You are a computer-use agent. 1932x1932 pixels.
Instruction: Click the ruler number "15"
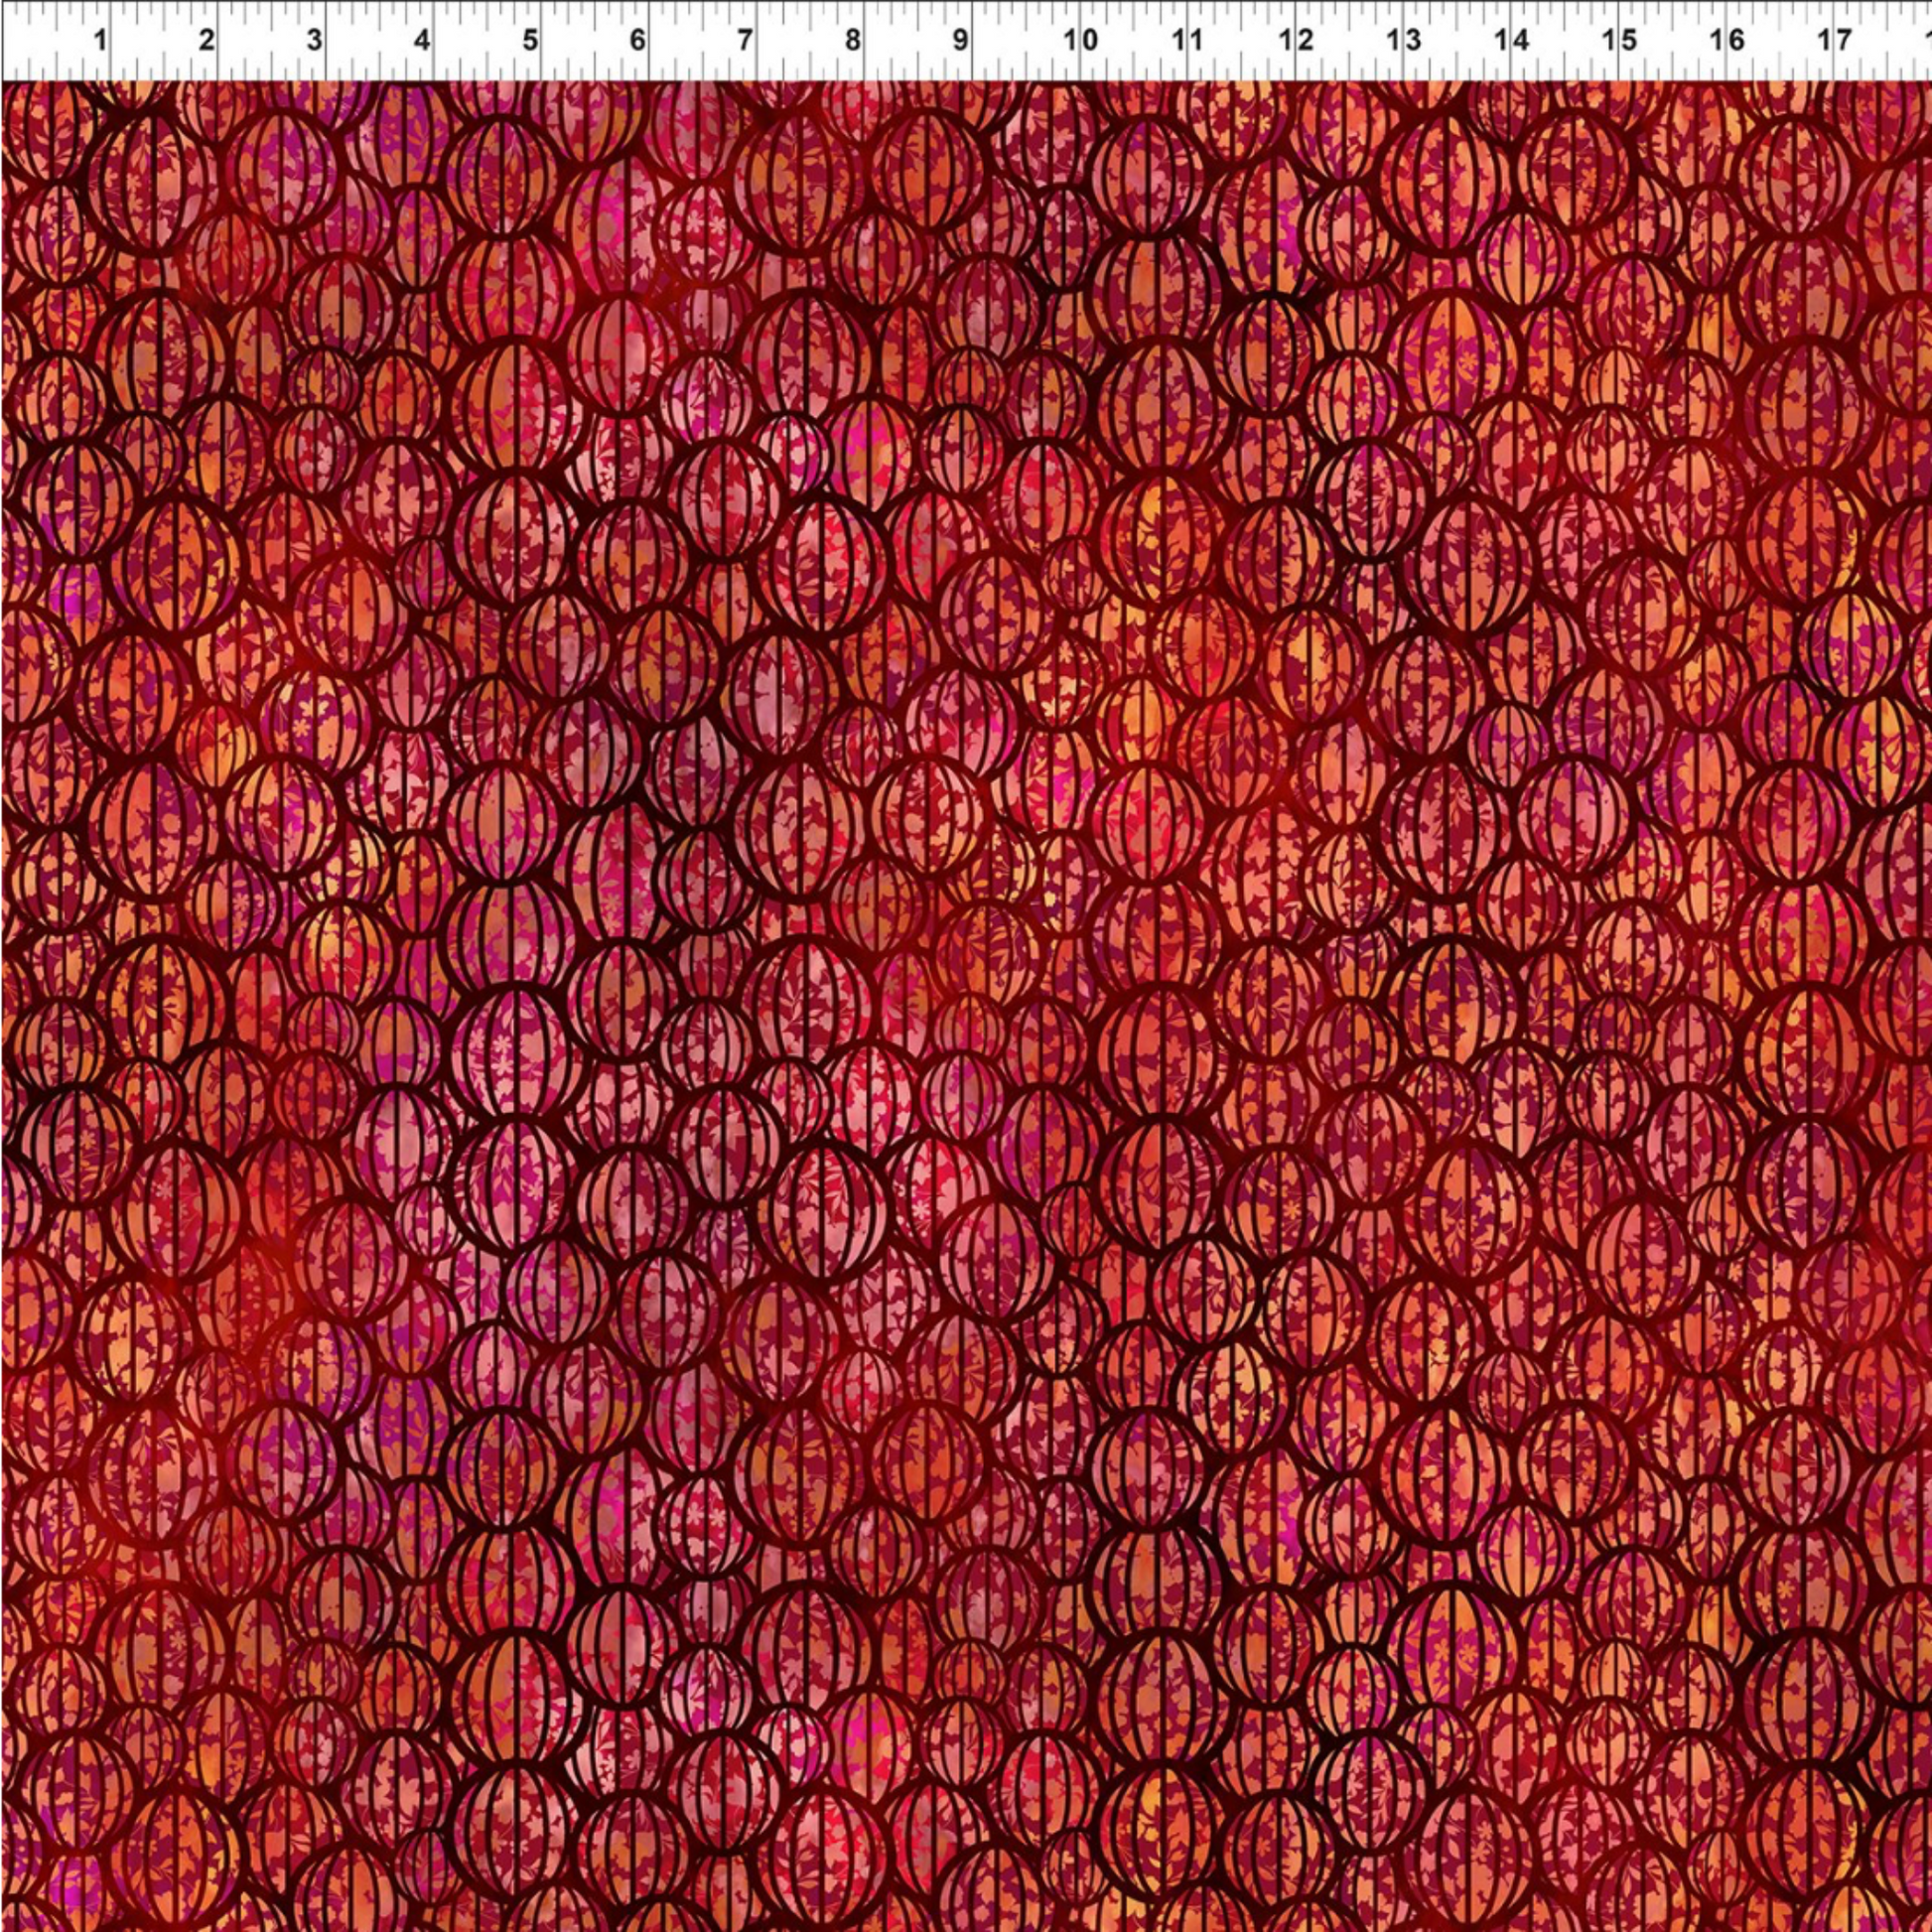click(1620, 41)
